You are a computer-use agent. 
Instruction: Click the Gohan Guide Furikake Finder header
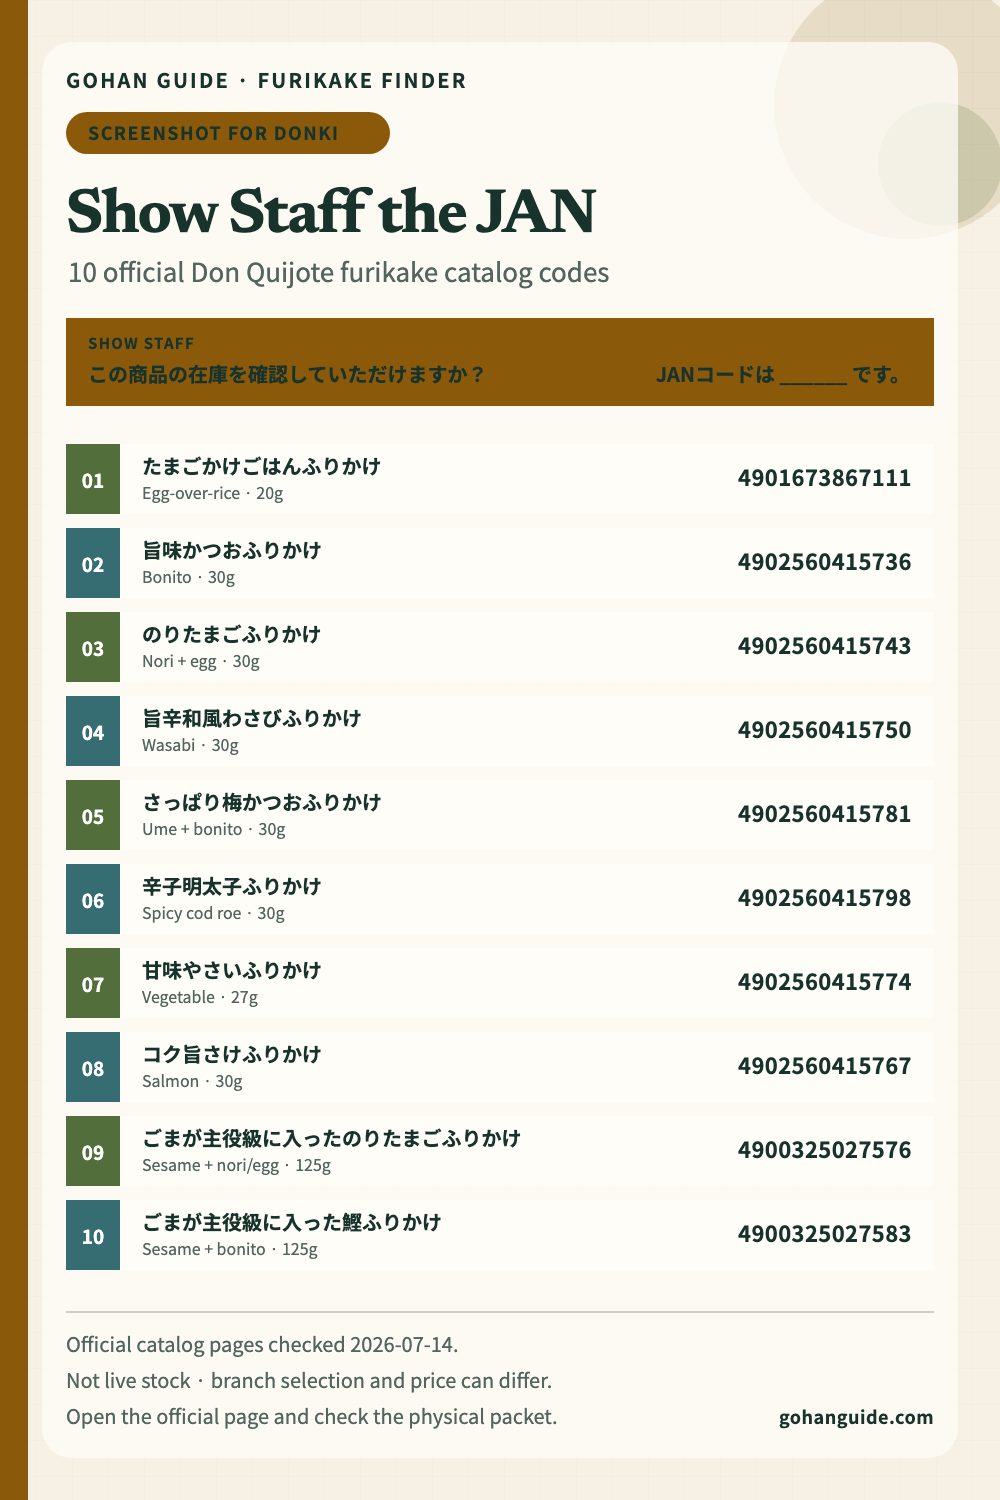click(x=266, y=81)
